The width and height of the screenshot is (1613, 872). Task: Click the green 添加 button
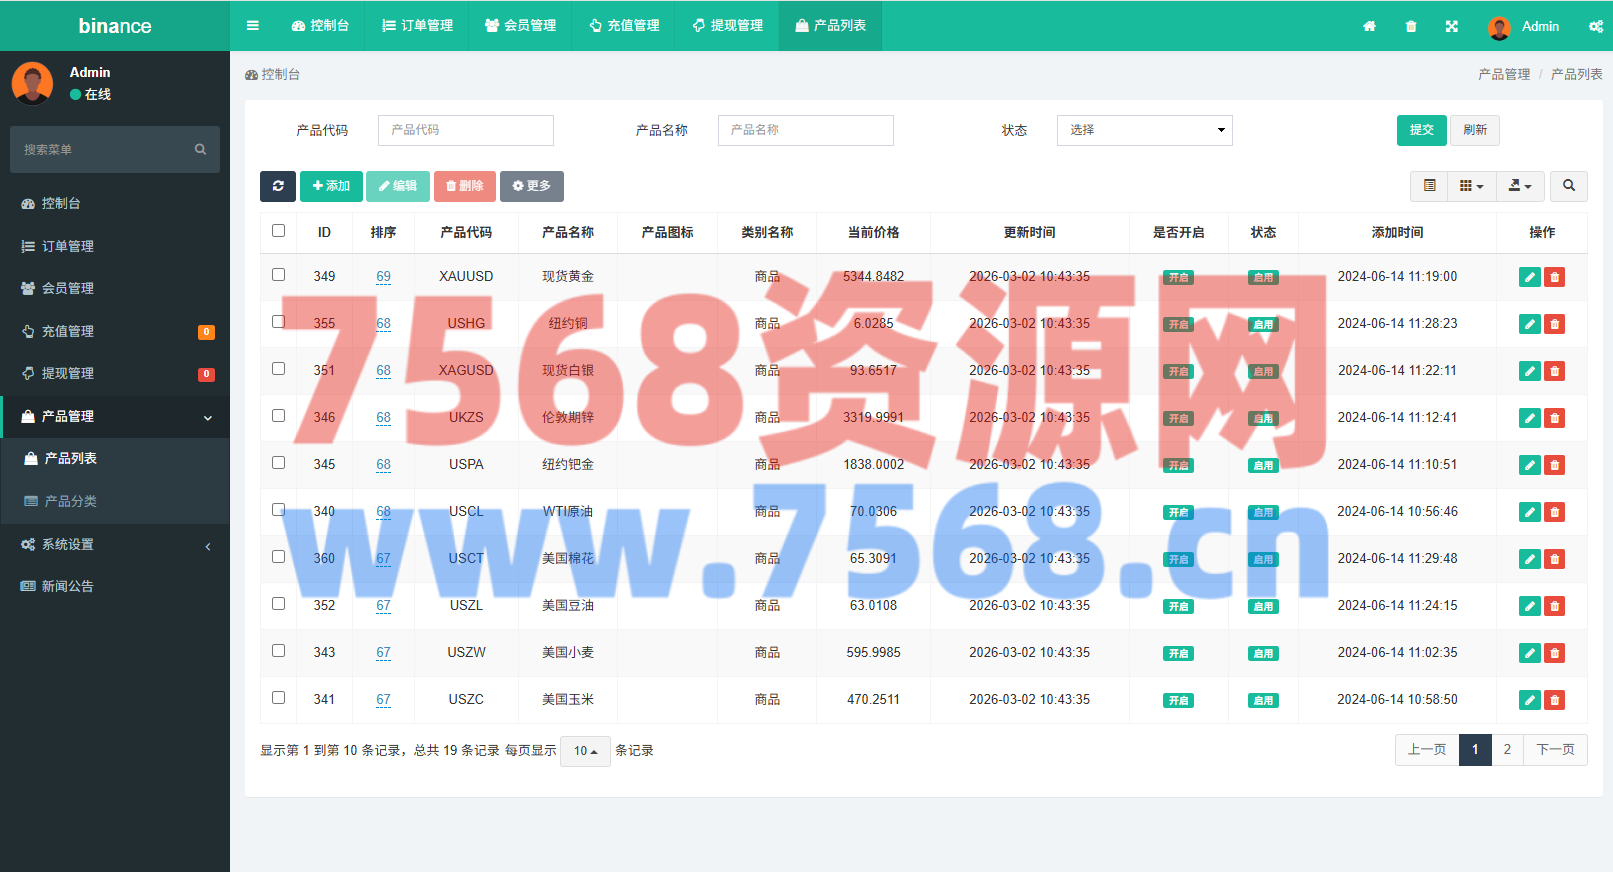pos(331,186)
